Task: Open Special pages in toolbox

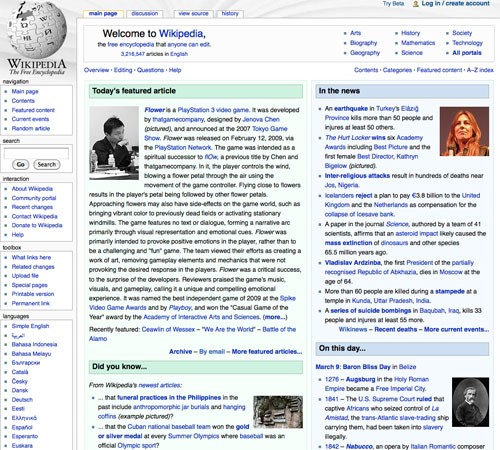Action: point(29,285)
